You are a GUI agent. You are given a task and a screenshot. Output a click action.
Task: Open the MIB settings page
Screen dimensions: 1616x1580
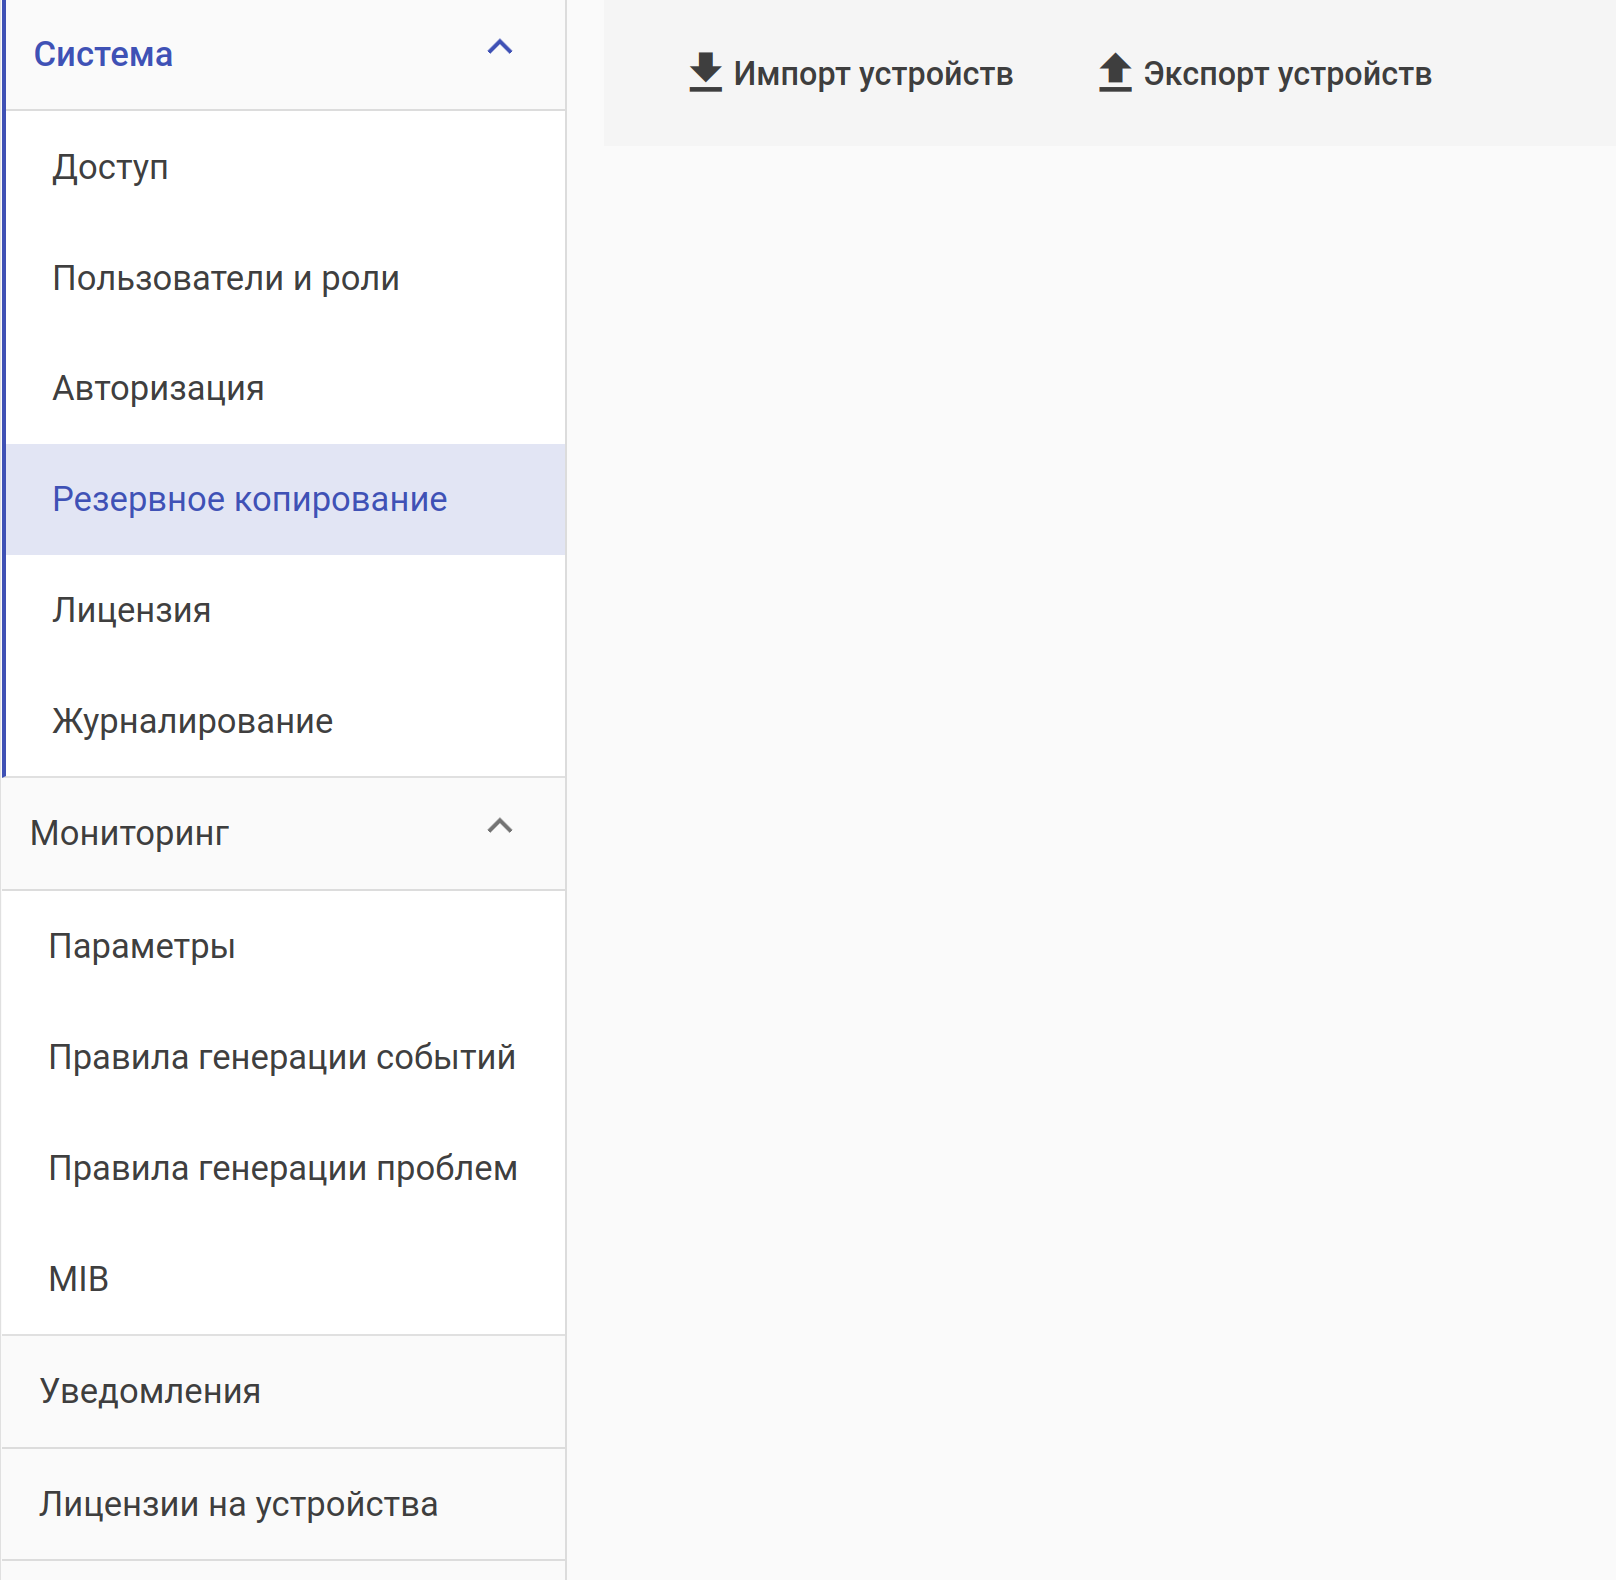pos(79,1279)
